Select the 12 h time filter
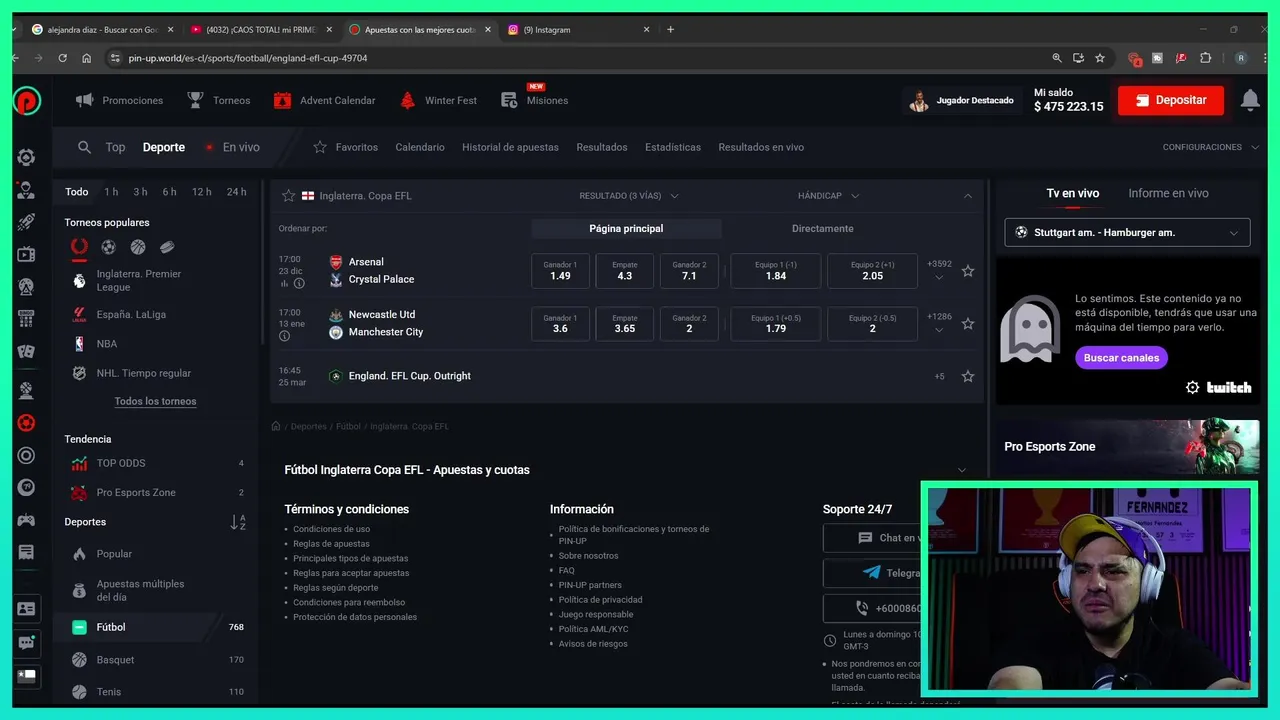This screenshot has width=1280, height=720. click(x=202, y=192)
